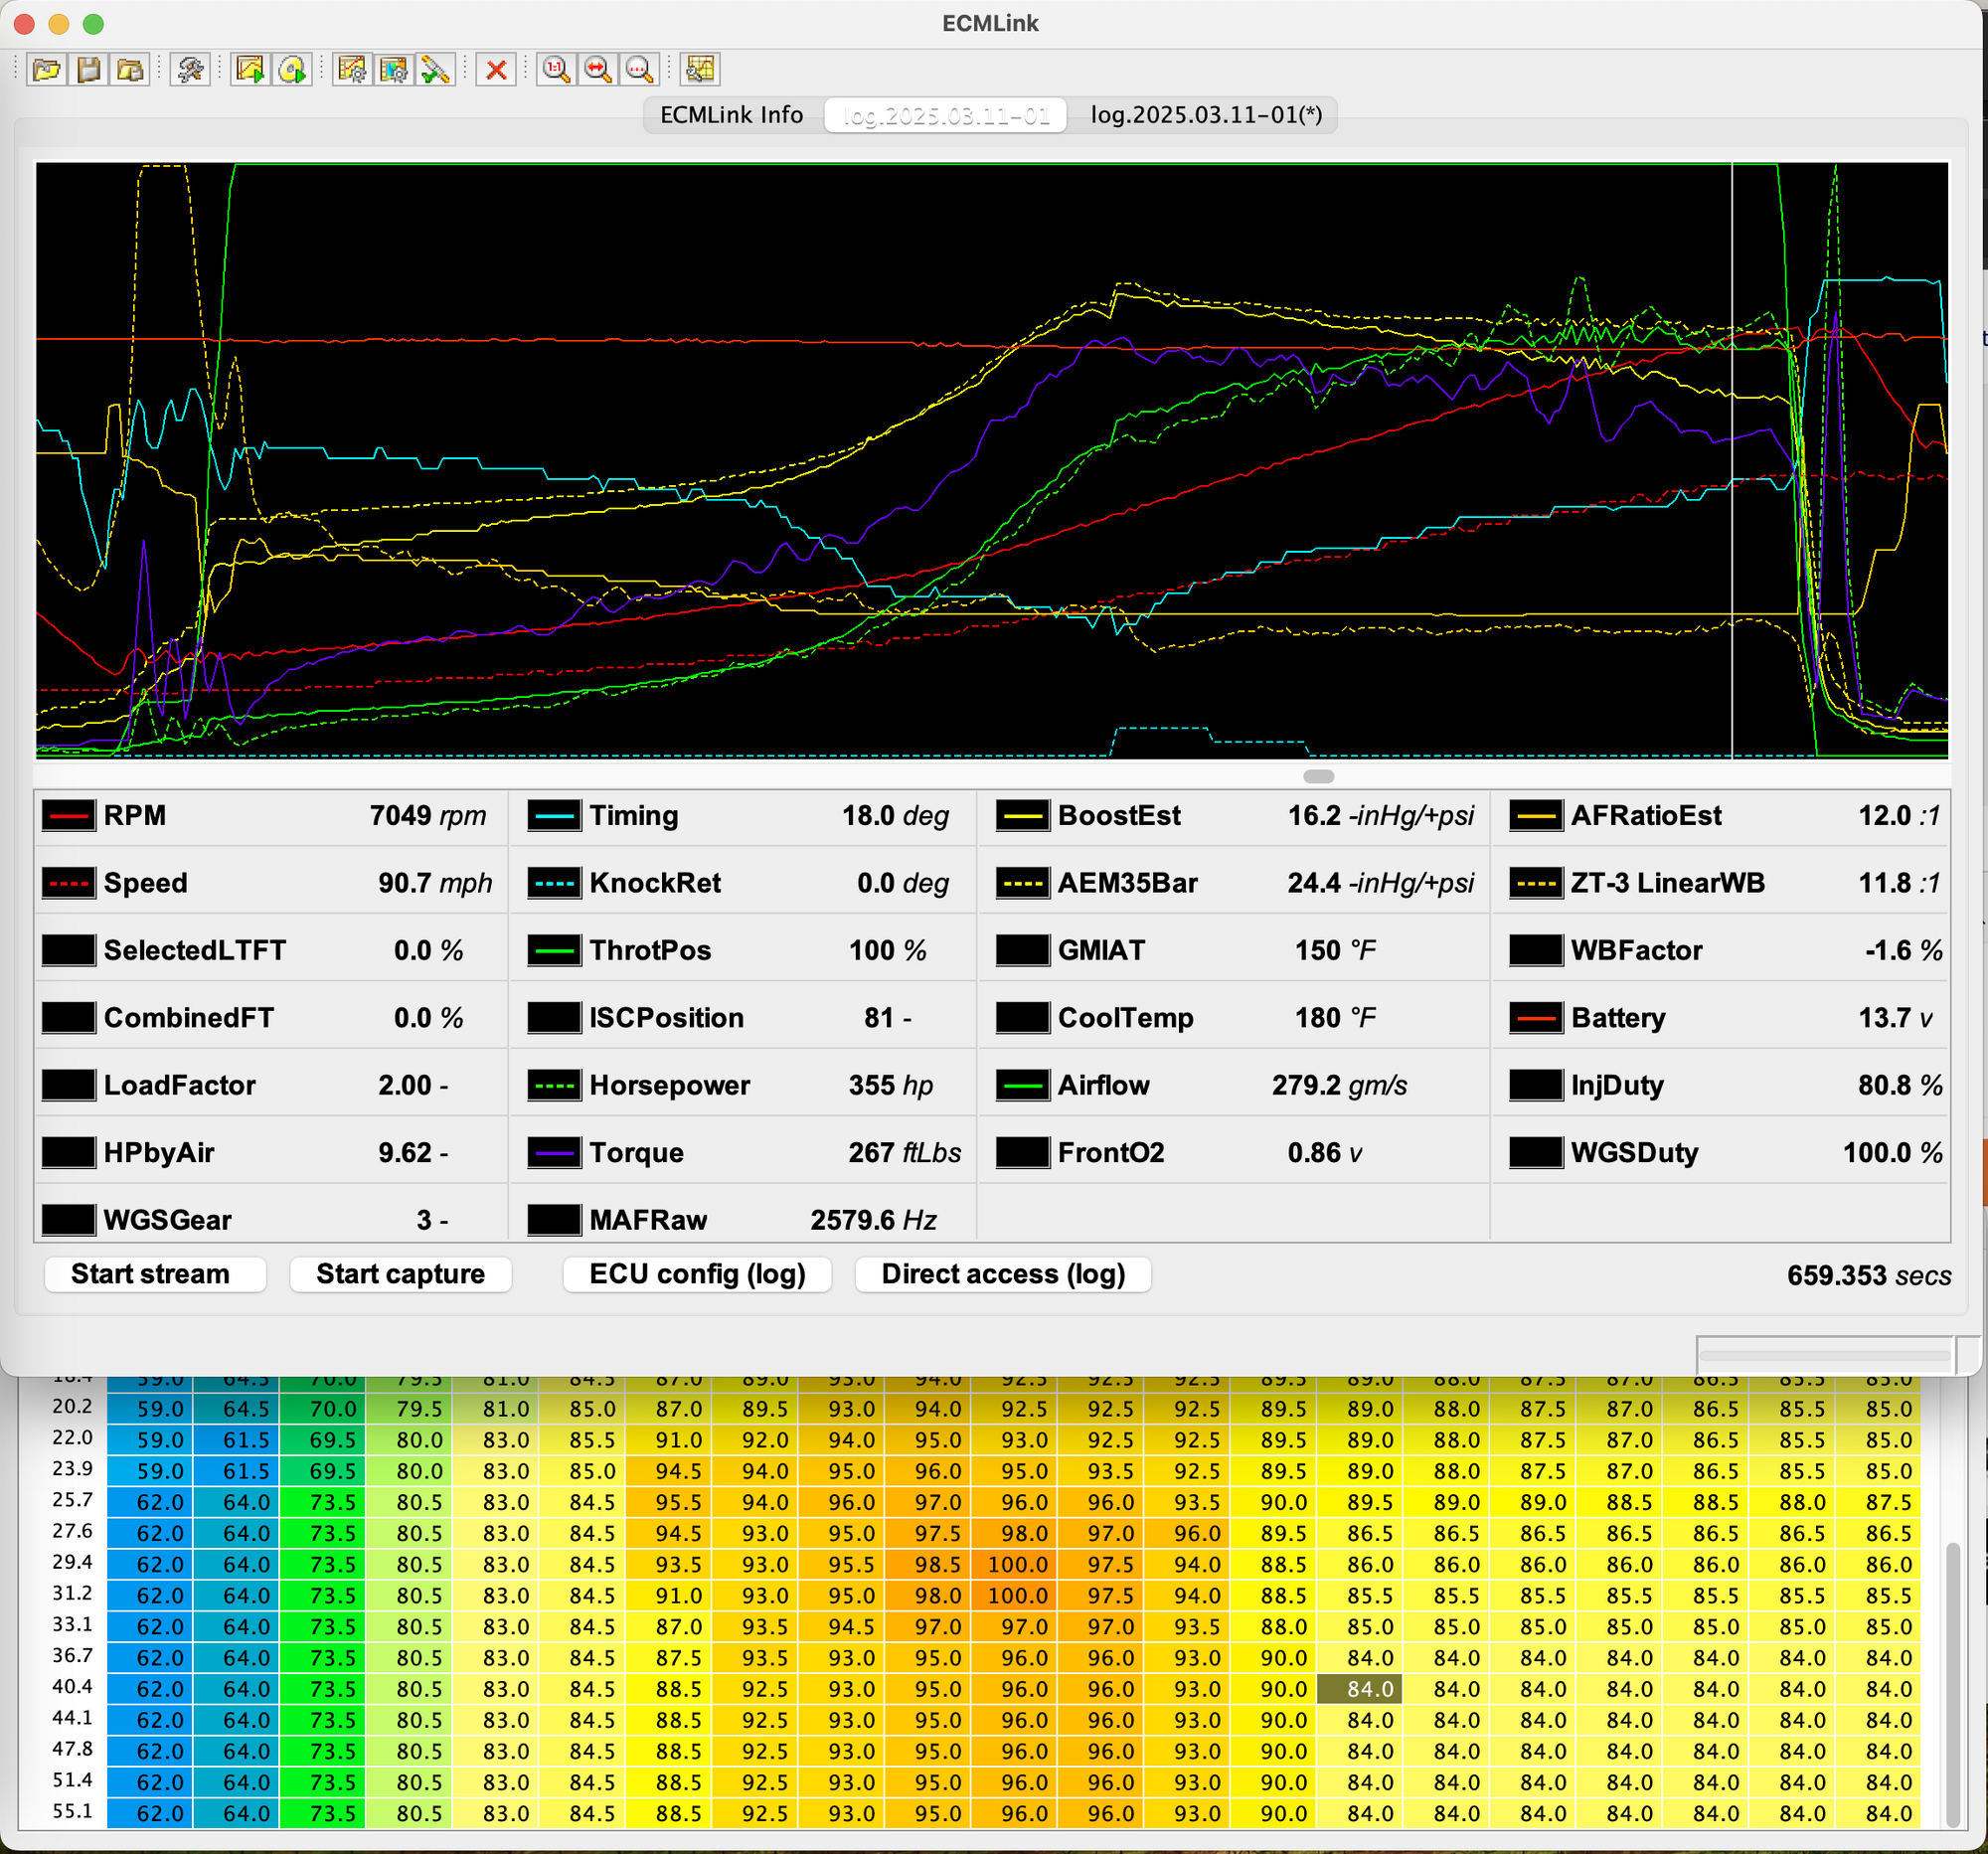The image size is (1988, 1854).
Task: Click the disc with green play arrow icon
Action: (292, 69)
